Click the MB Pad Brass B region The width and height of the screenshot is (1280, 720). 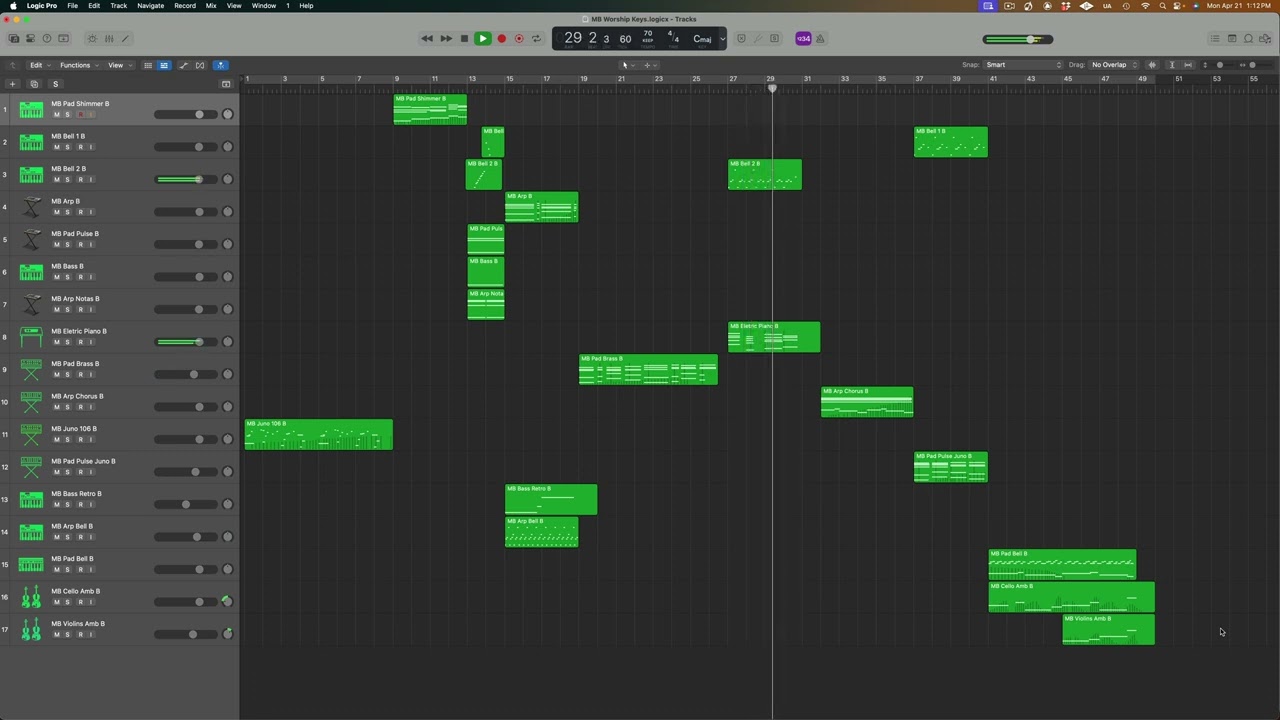pyautogui.click(x=648, y=370)
